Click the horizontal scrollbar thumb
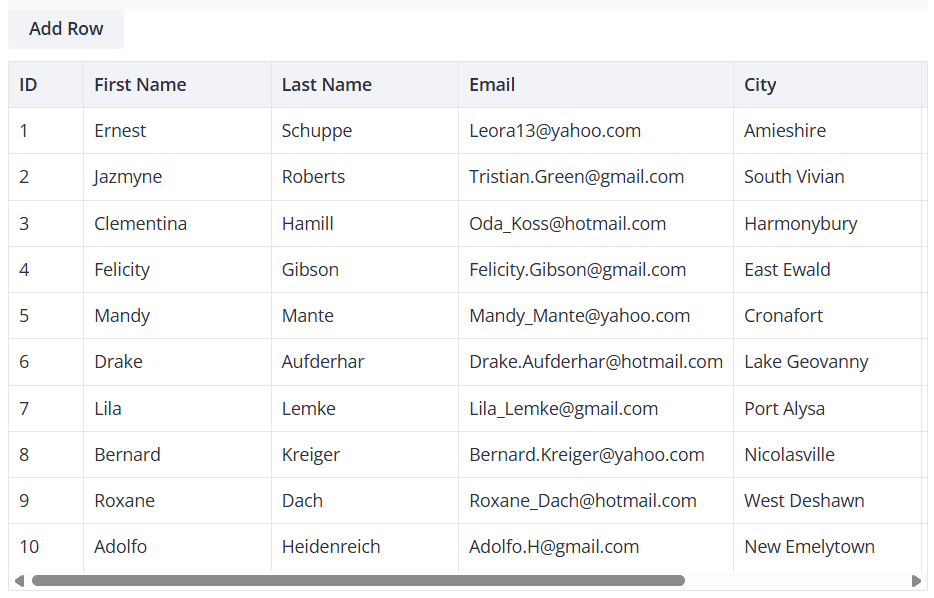Image resolution: width=934 pixels, height=598 pixels. coord(358,581)
